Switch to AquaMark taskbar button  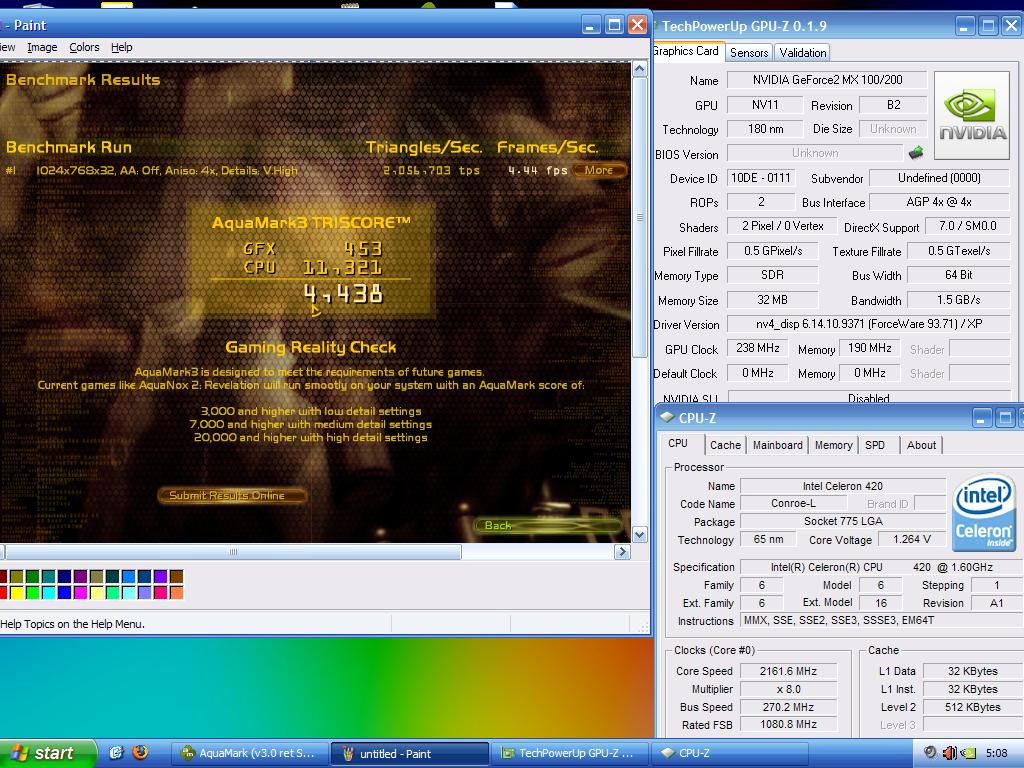coord(249,753)
